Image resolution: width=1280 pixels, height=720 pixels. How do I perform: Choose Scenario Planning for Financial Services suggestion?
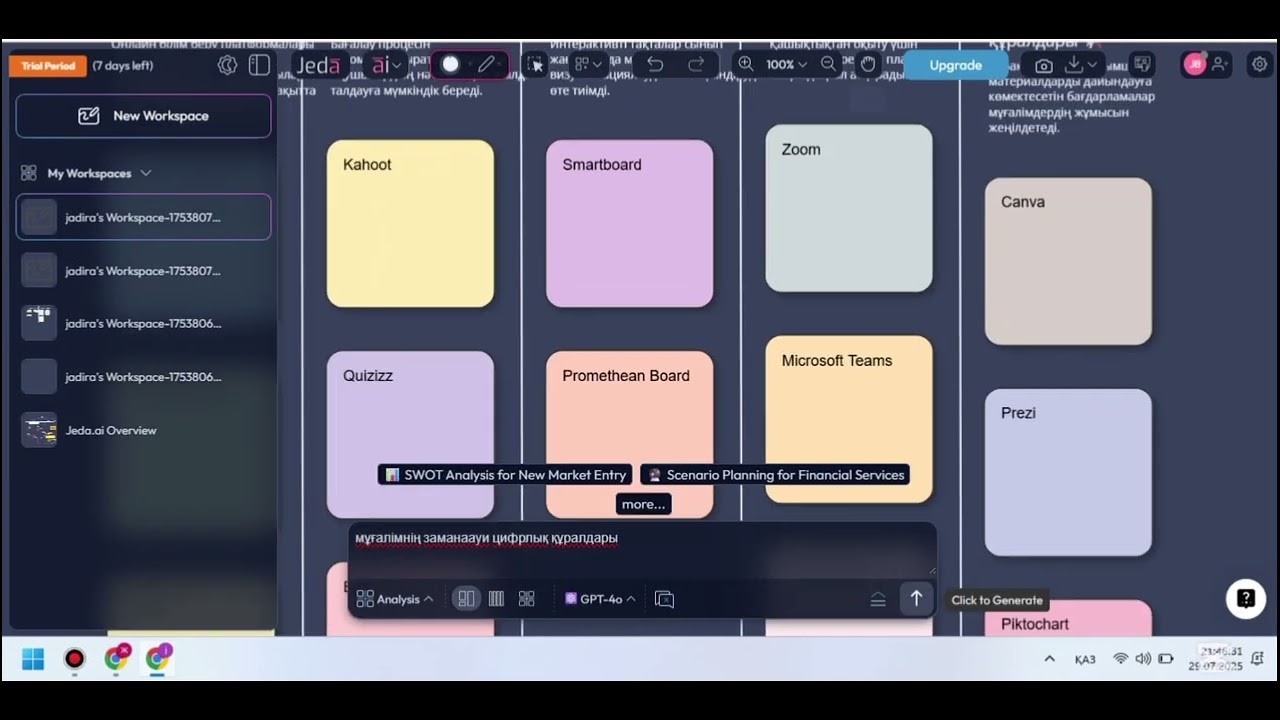[x=775, y=475]
